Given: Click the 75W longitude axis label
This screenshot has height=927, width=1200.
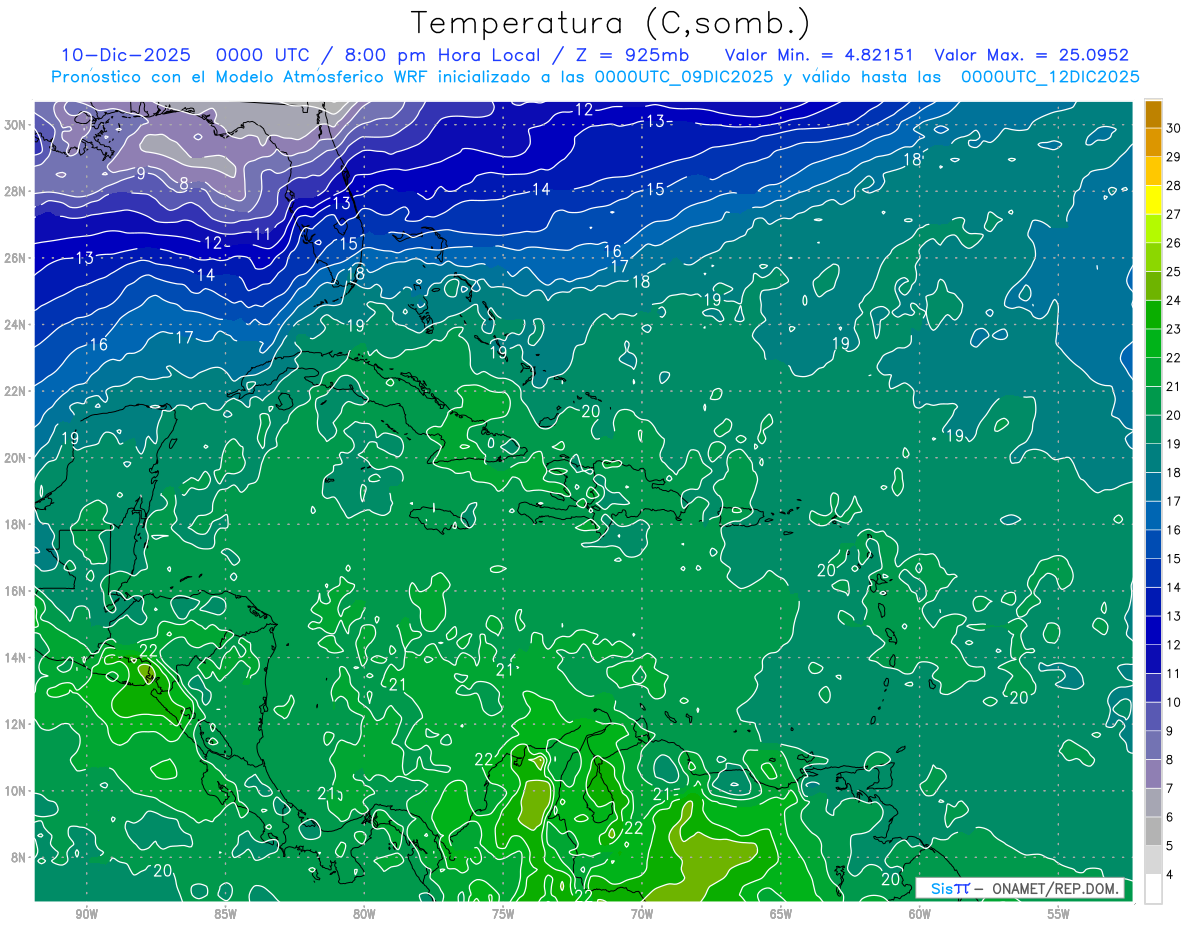Looking at the screenshot, I should [503, 914].
